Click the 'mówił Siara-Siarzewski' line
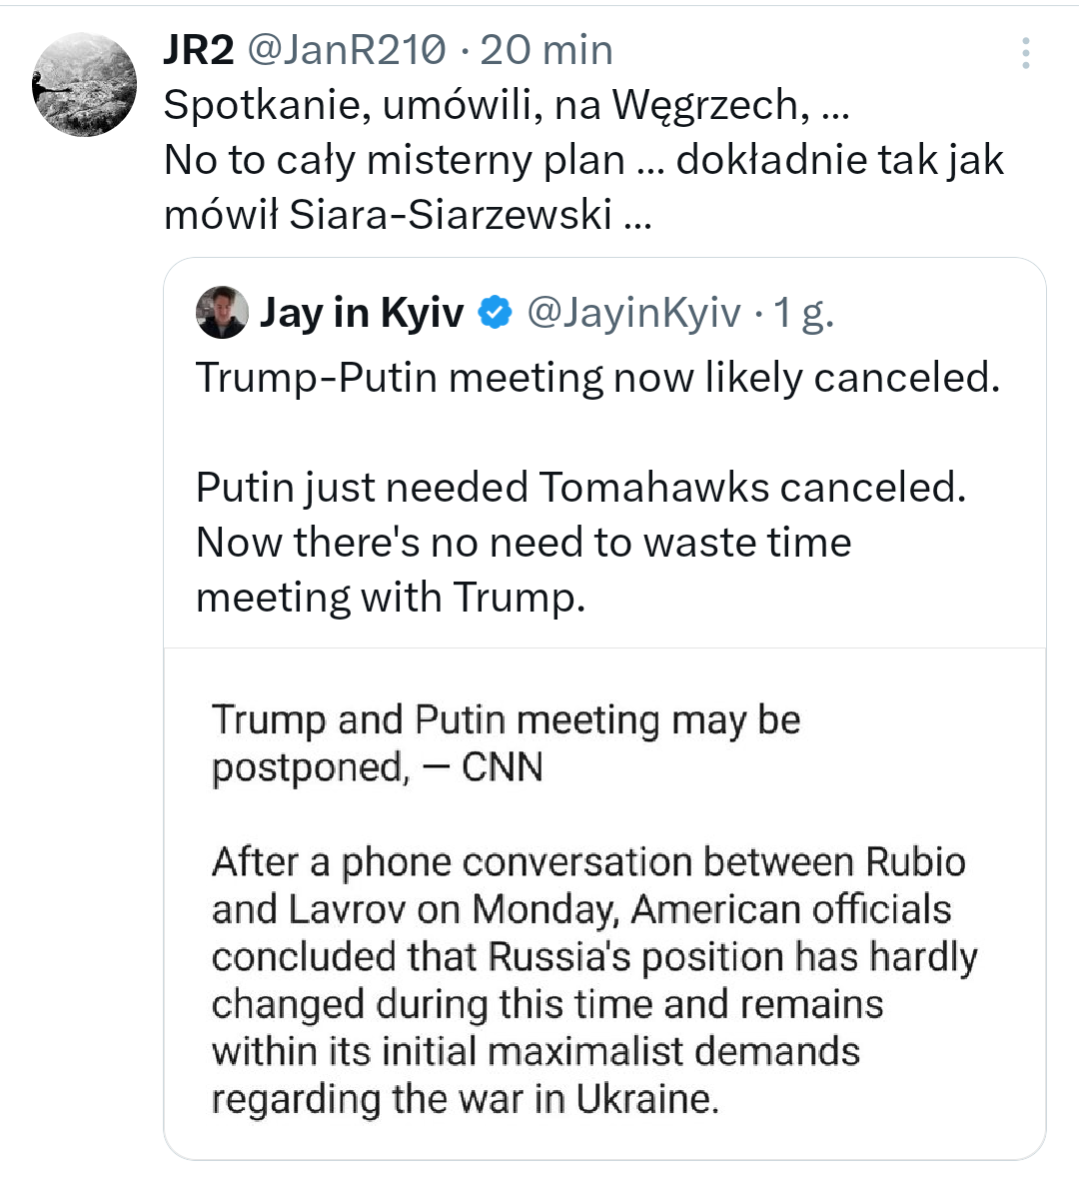The image size is (1079, 1191). [407, 214]
